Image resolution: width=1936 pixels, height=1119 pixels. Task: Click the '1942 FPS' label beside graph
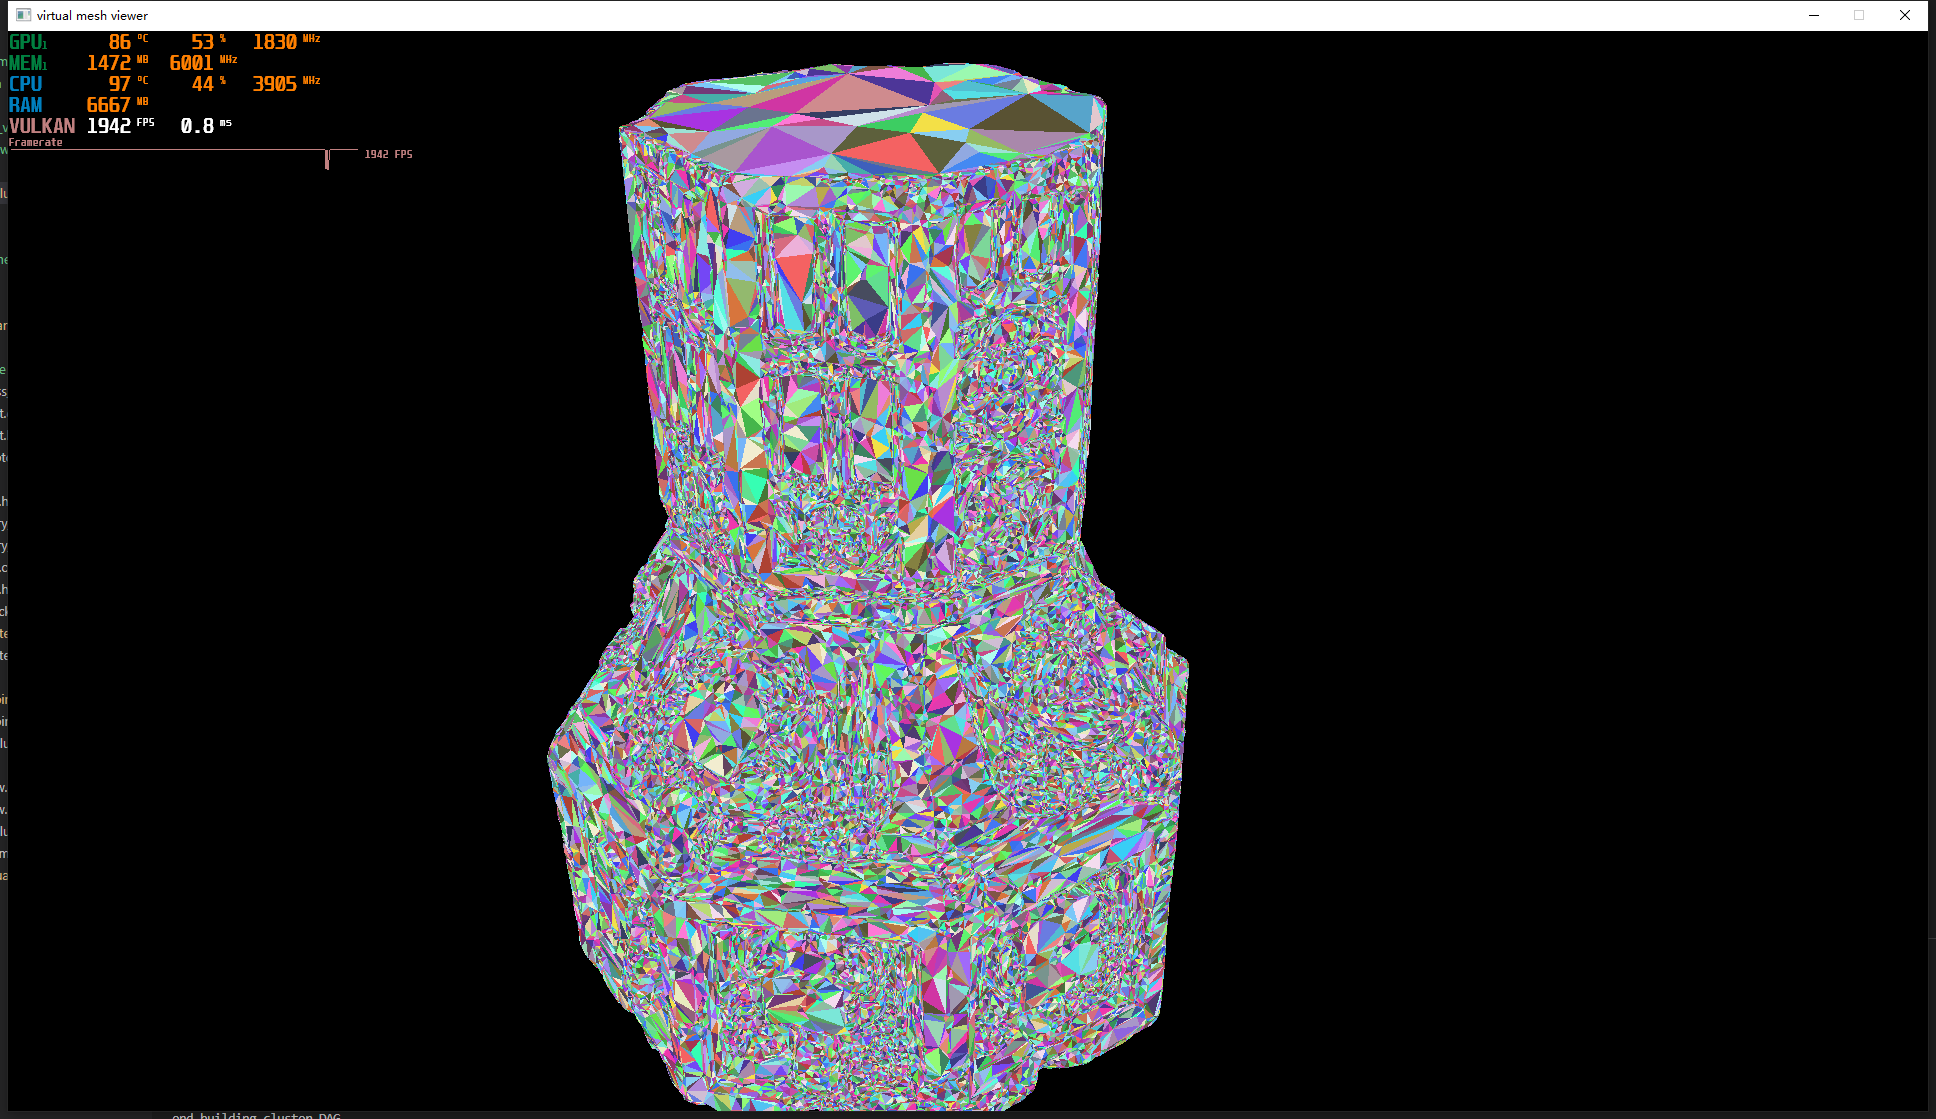click(x=388, y=154)
